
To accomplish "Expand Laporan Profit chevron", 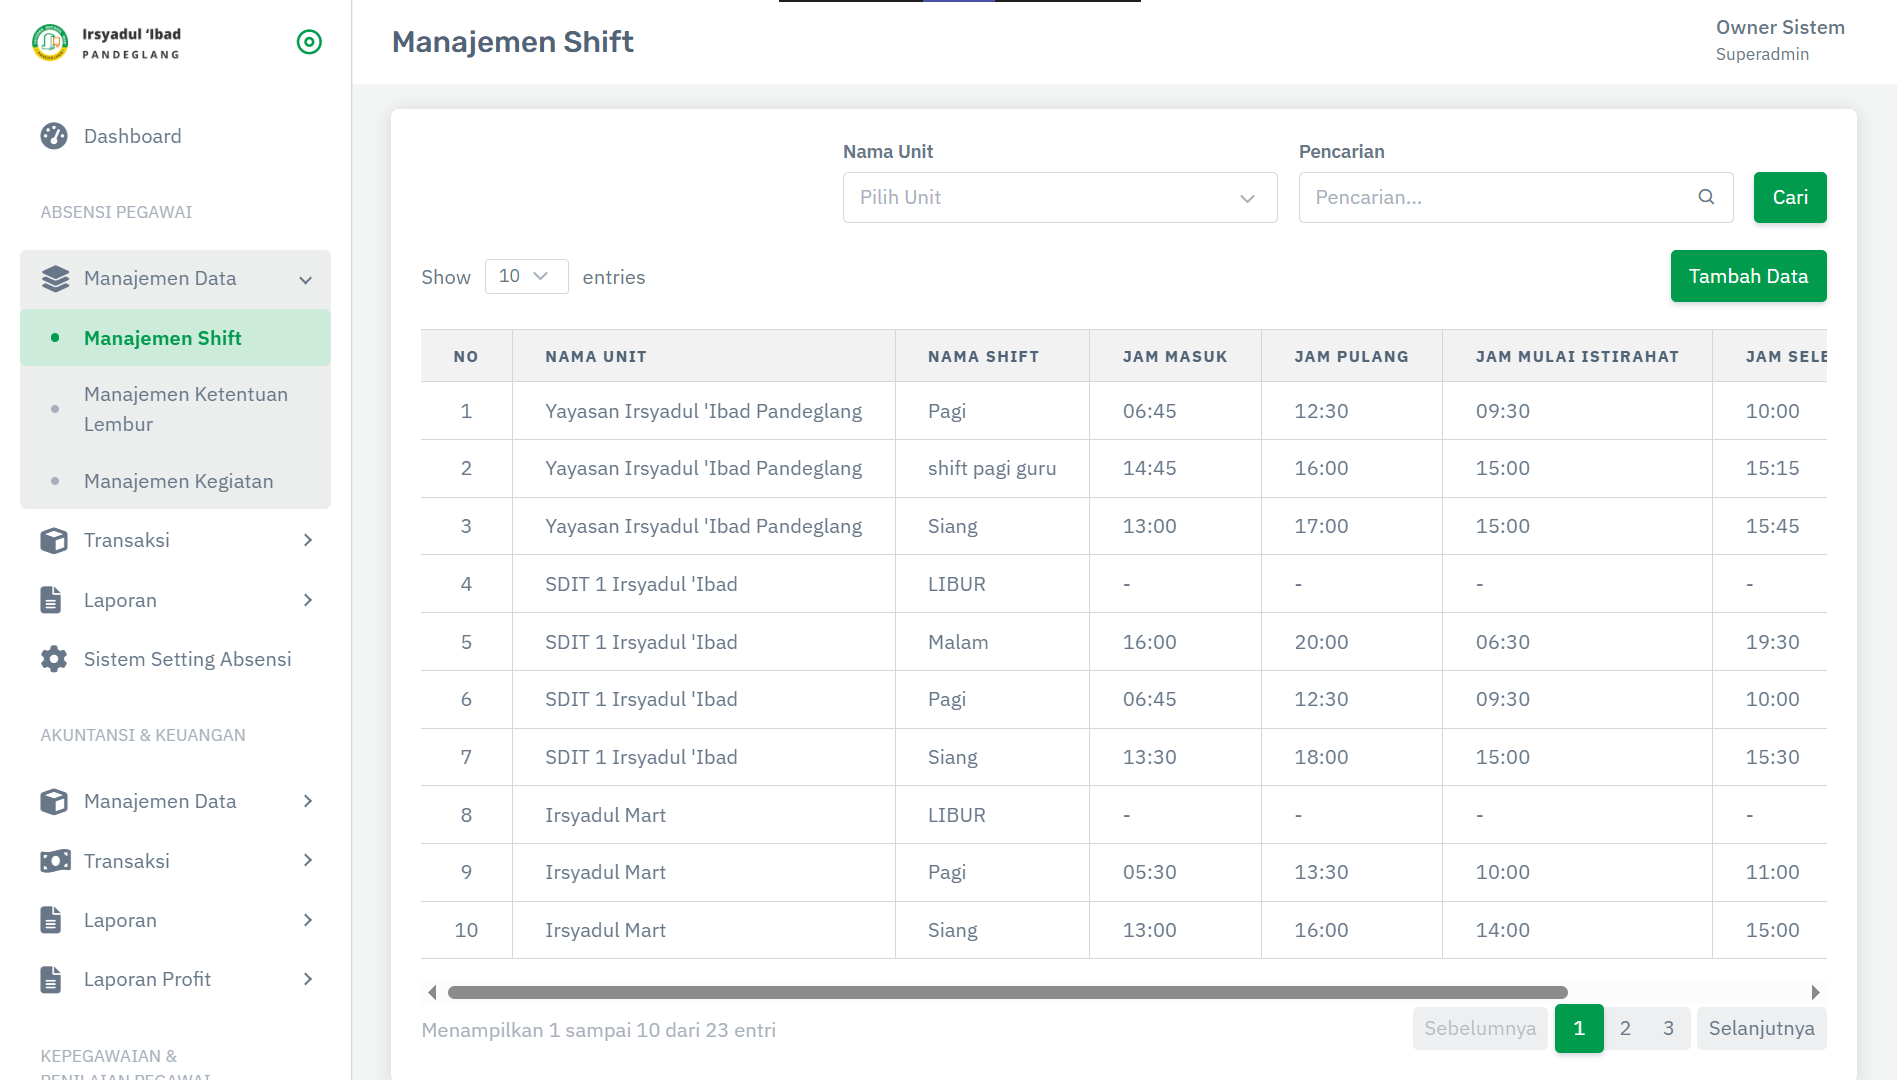I will pyautogui.click(x=308, y=979).
